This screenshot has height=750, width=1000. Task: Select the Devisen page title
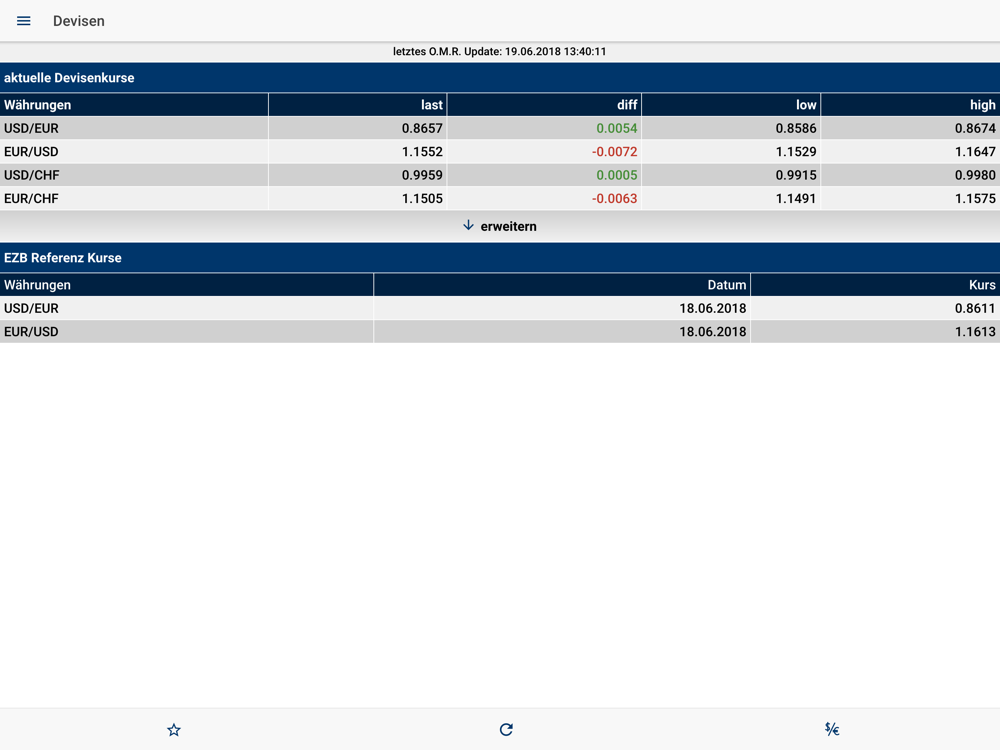point(78,21)
